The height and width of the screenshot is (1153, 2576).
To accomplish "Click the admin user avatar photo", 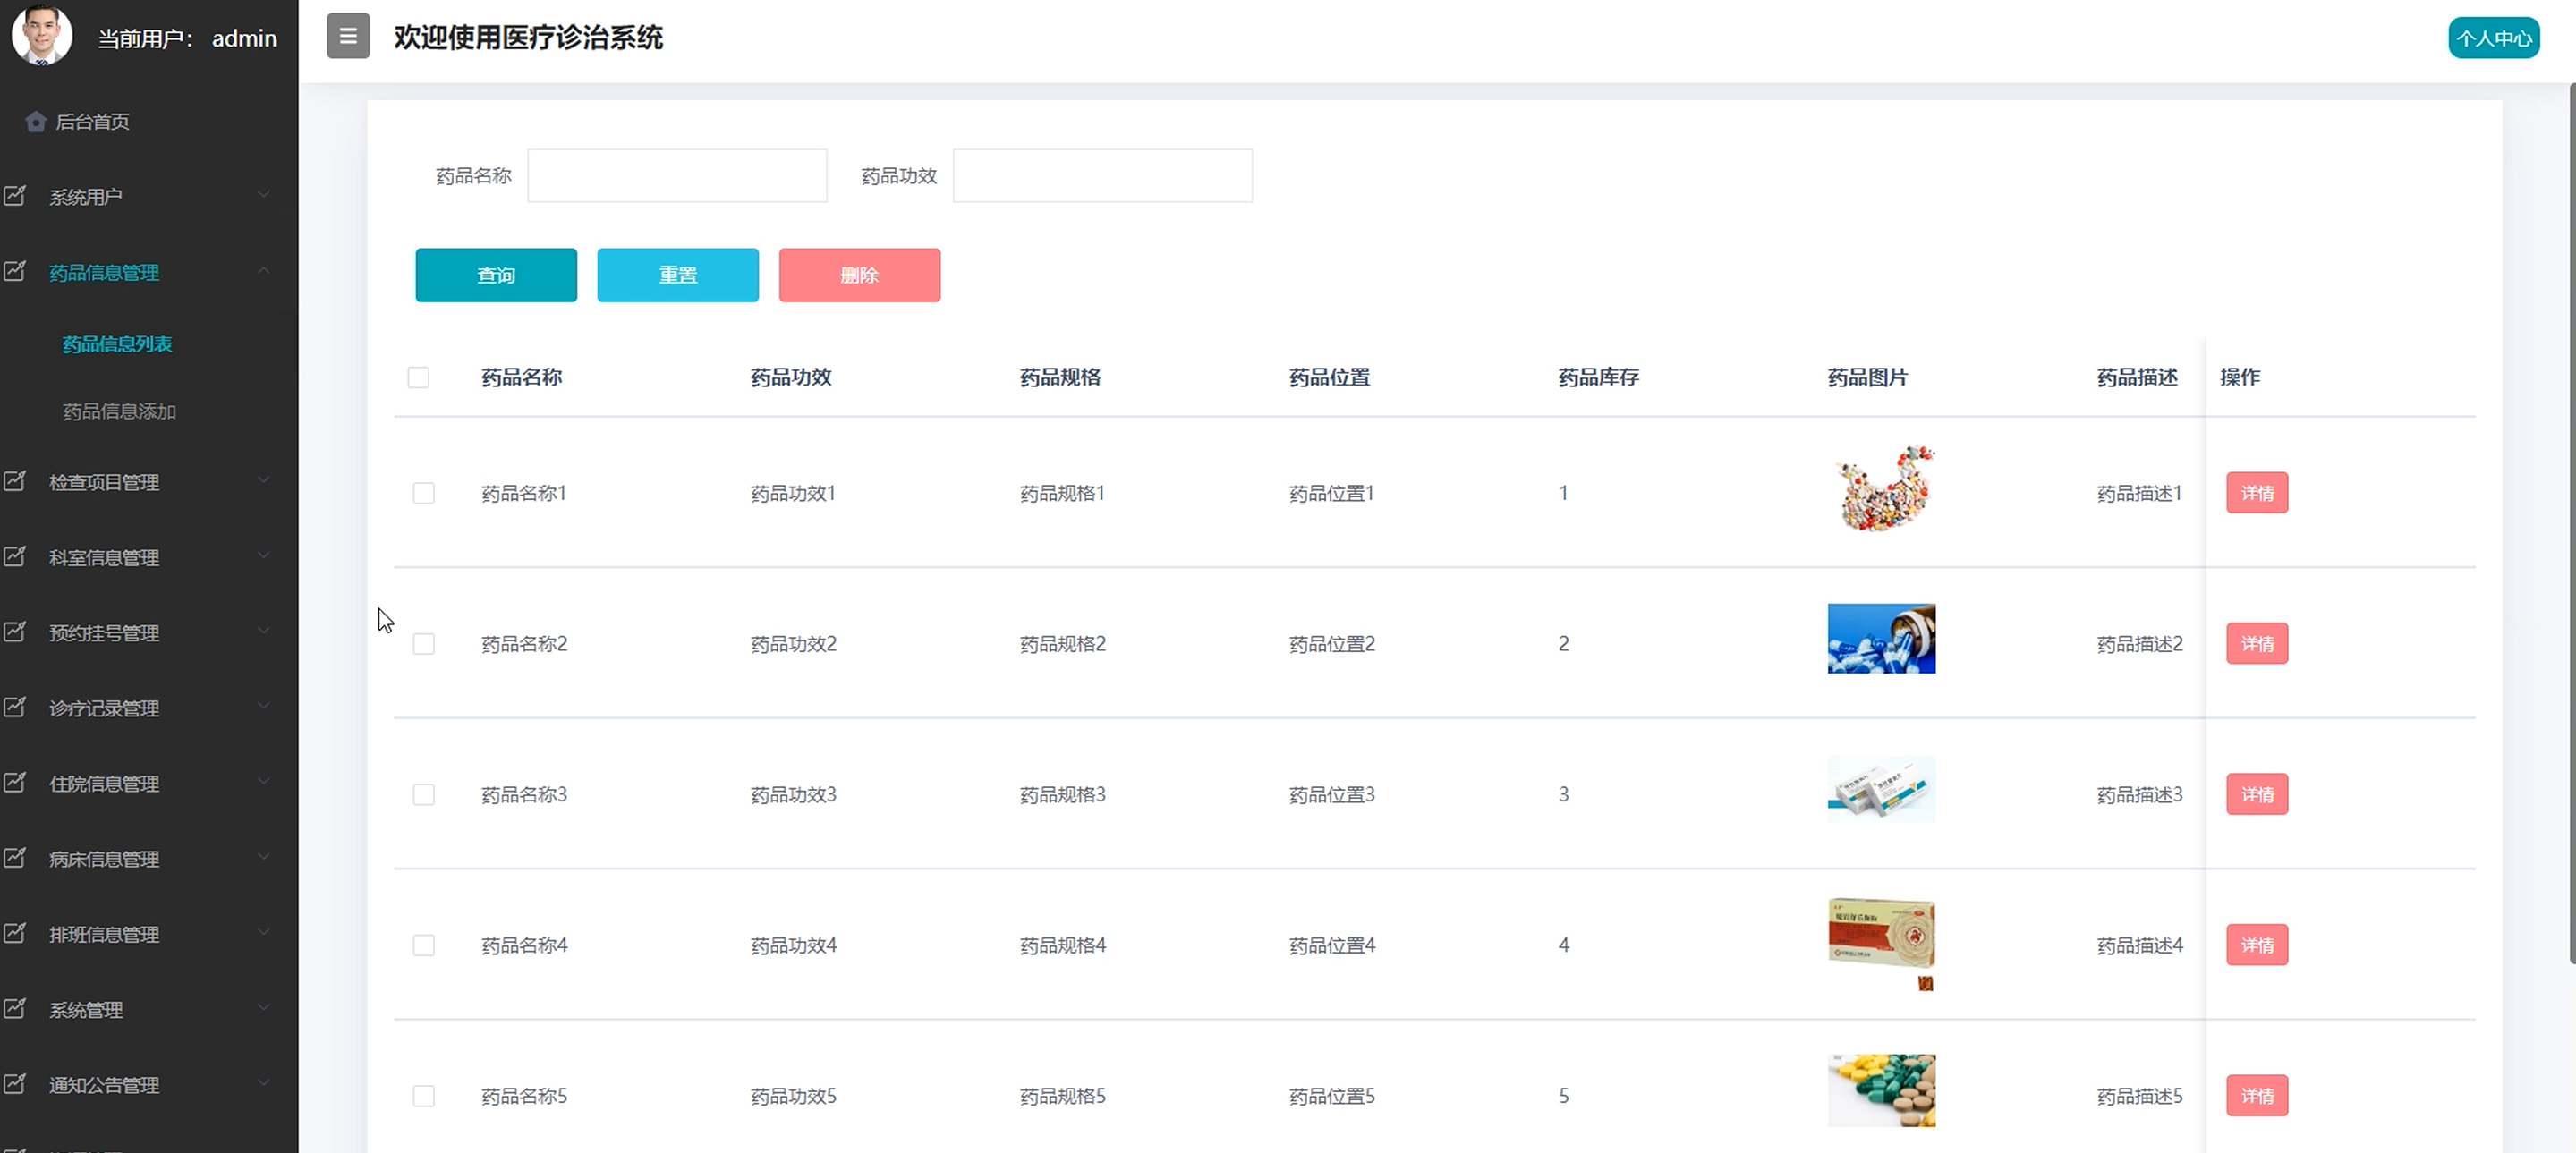I will tap(41, 35).
